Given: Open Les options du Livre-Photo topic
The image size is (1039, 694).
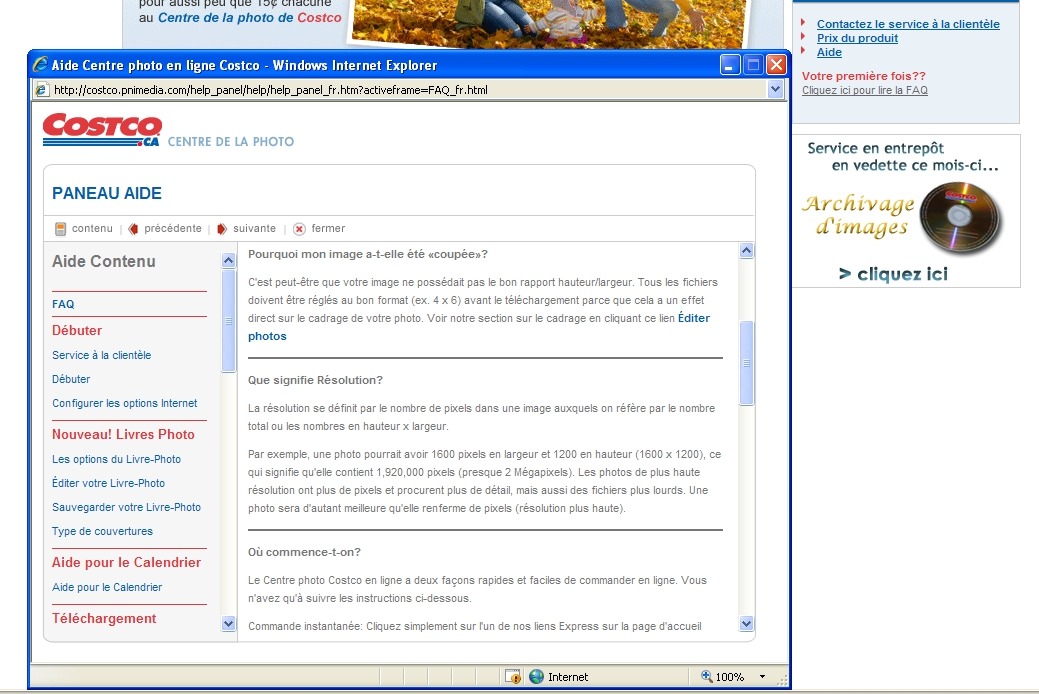Looking at the screenshot, I should [117, 459].
